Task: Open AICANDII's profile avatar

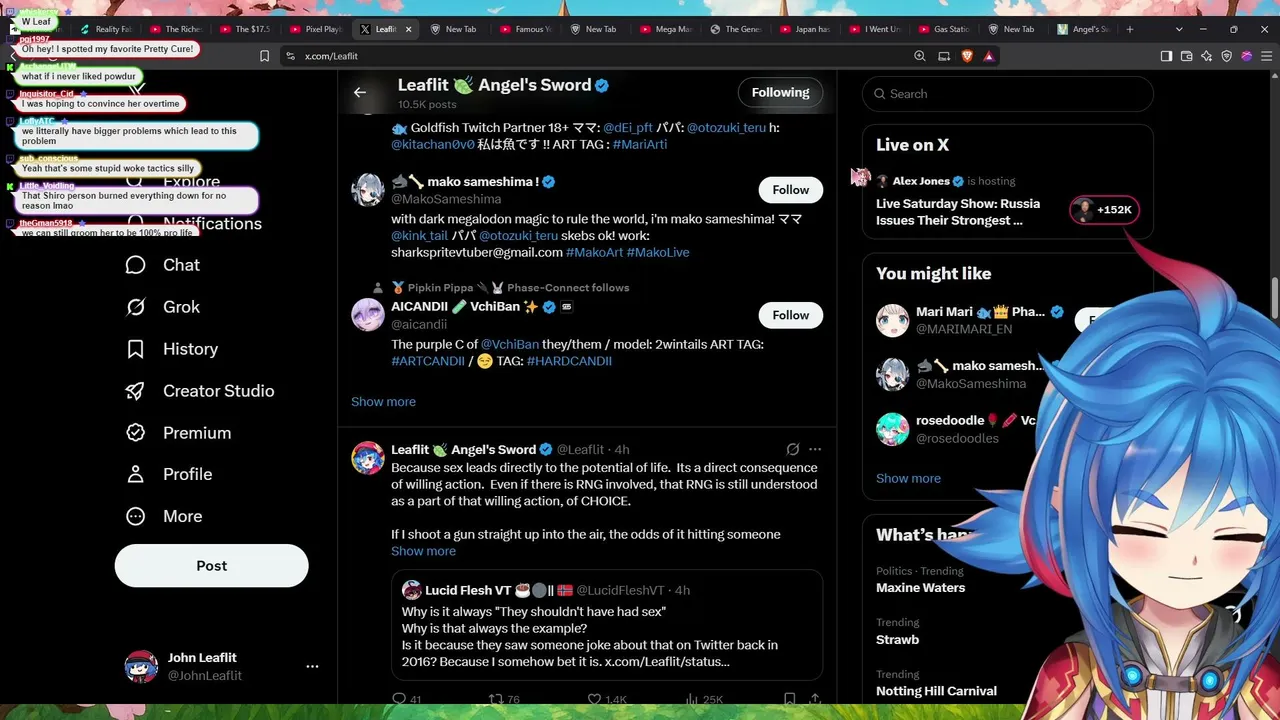Action: 367,314
